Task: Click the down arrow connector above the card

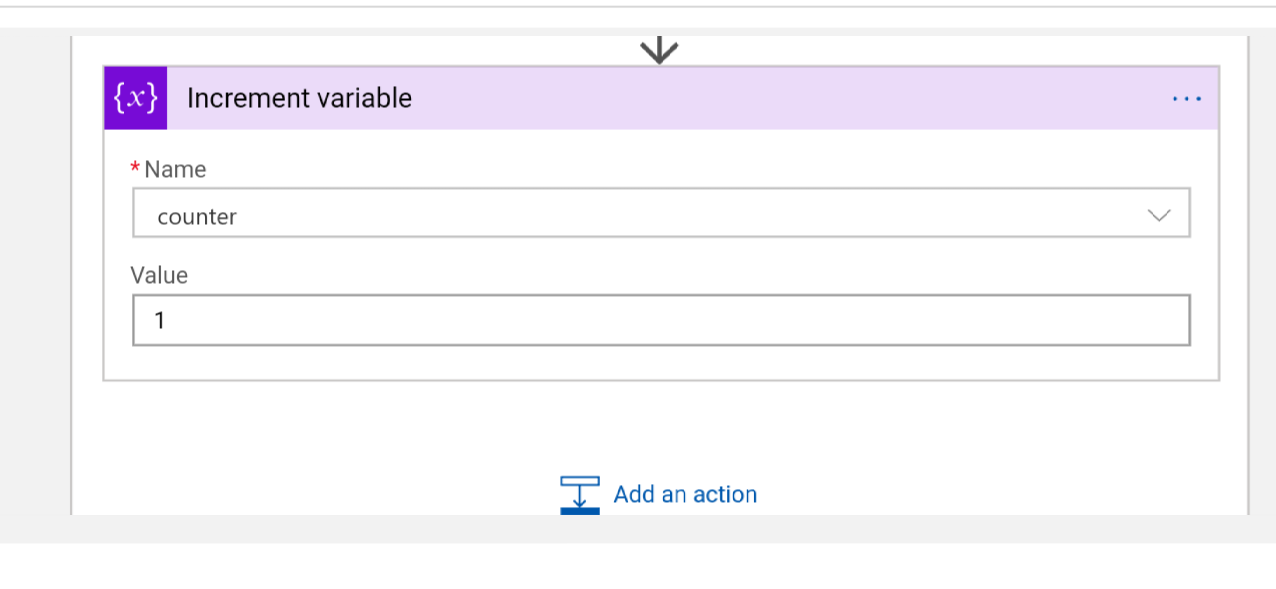Action: pos(659,50)
